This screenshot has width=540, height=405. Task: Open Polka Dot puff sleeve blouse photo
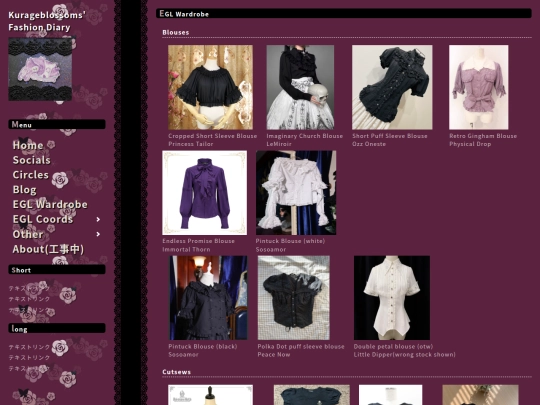tap(294, 298)
